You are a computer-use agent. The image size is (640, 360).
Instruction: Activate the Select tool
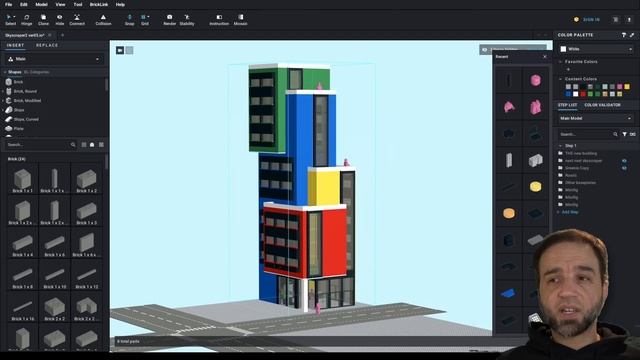pyautogui.click(x=10, y=20)
